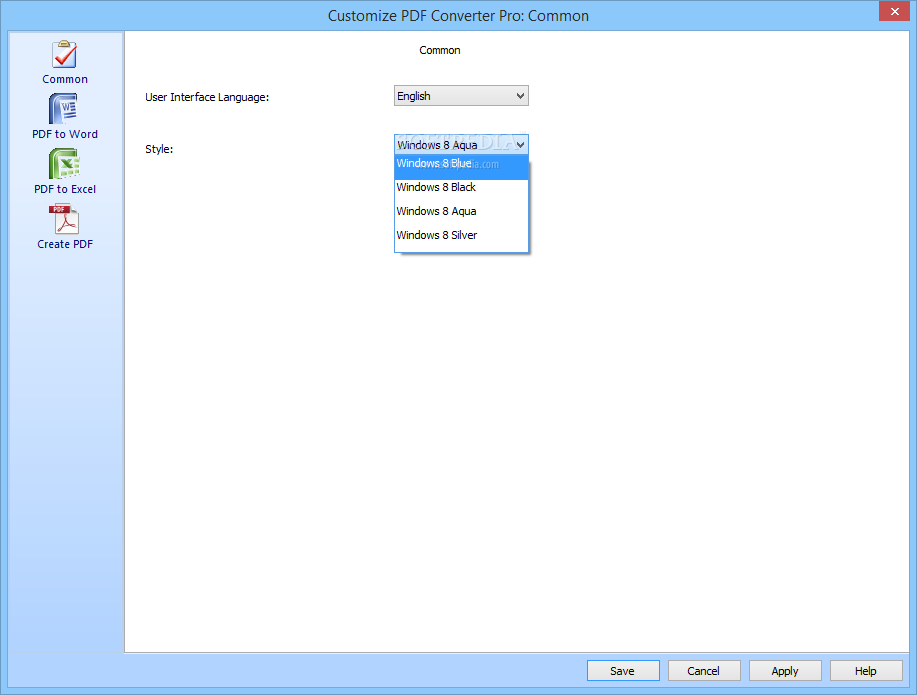Select the 'Create PDF' sidebar label
The width and height of the screenshot is (917, 695).
pos(65,244)
